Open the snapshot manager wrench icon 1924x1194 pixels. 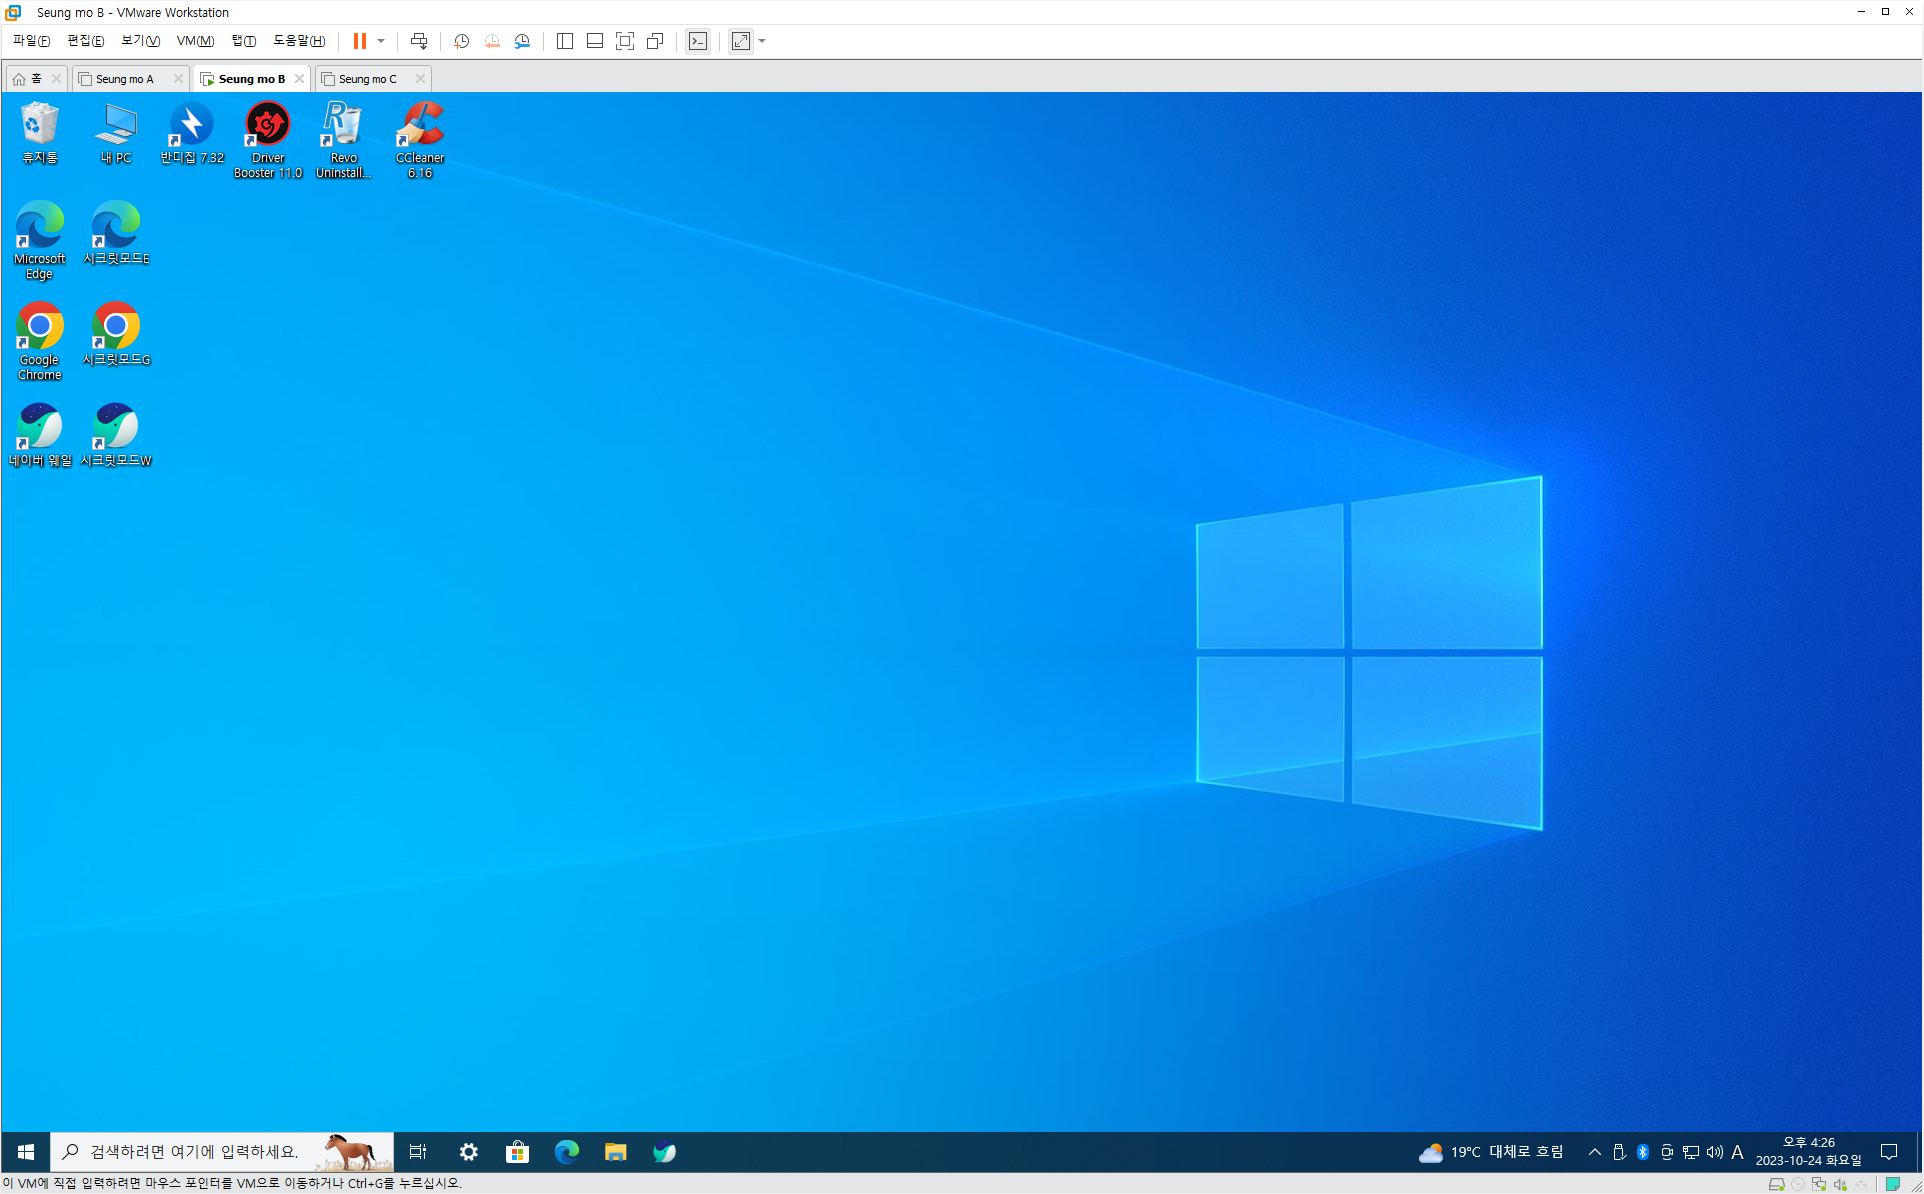(x=522, y=41)
